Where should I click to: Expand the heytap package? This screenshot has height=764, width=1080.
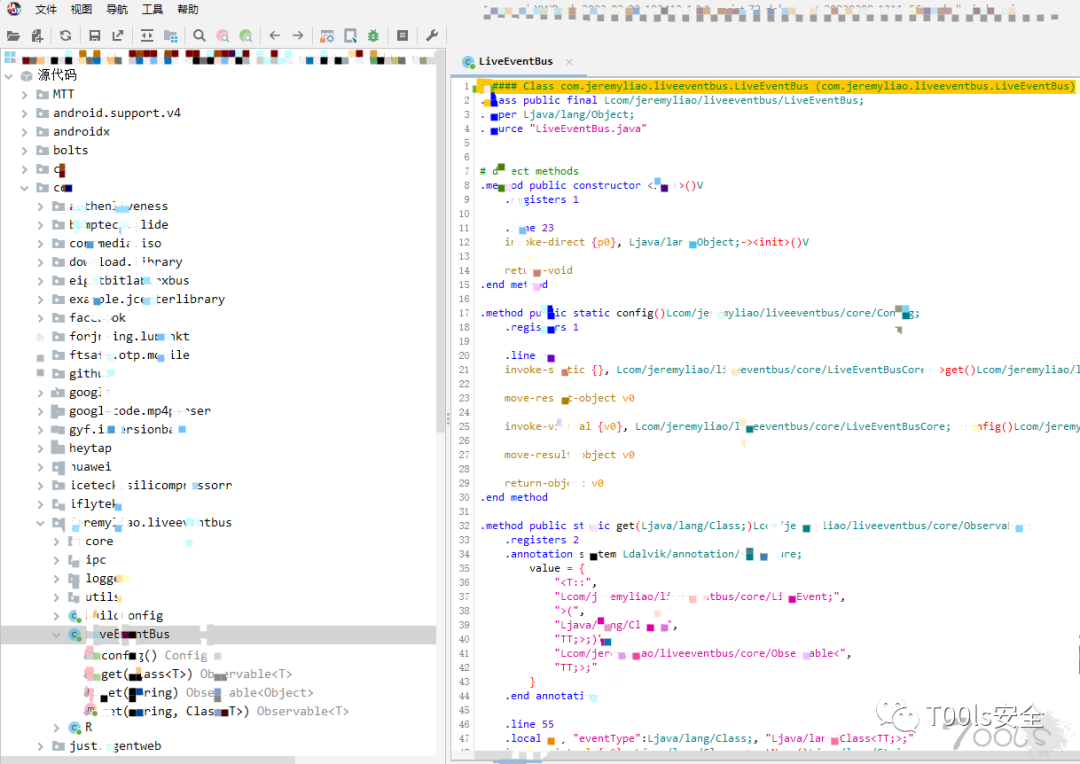click(41, 448)
